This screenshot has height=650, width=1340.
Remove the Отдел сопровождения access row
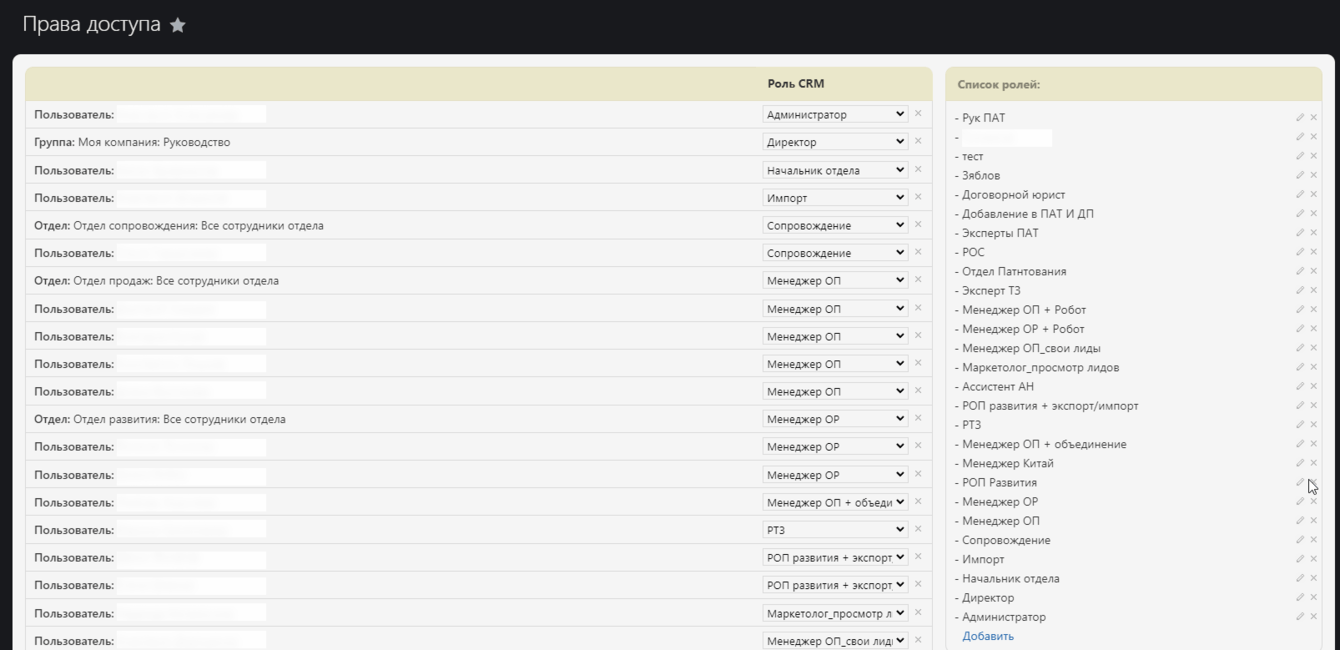coord(918,225)
